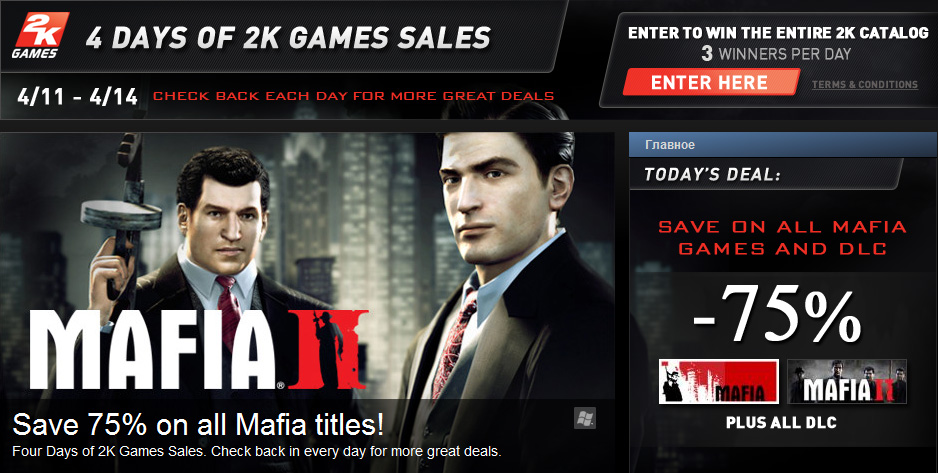938x473 pixels.
Task: Click the 4/11 - 4/14 date range
Action: (78, 96)
